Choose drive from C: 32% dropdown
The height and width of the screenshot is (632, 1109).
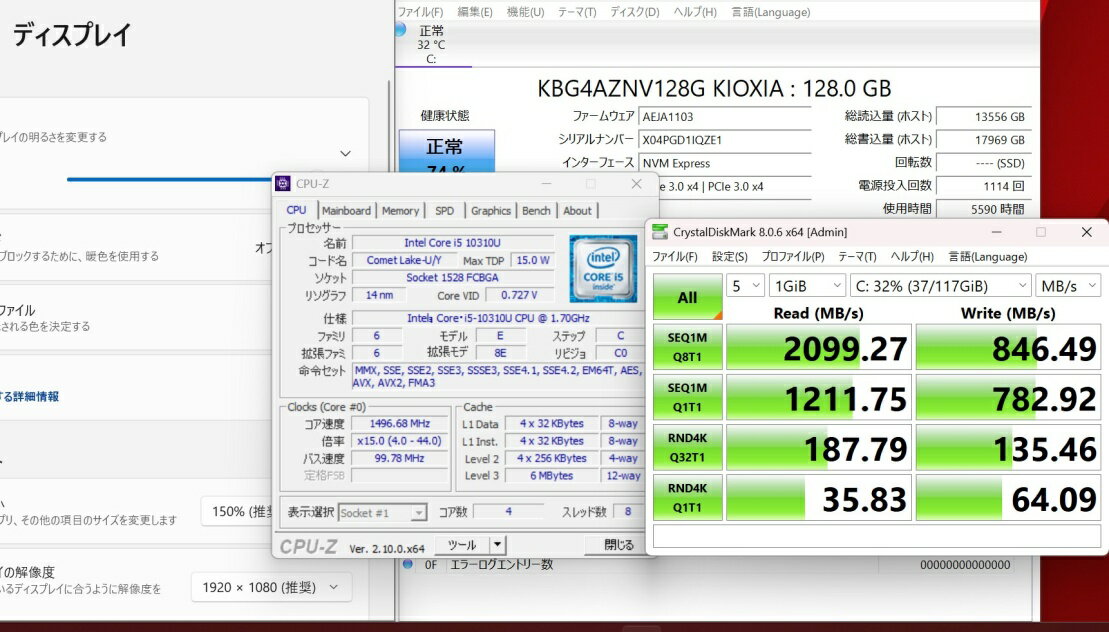point(939,286)
